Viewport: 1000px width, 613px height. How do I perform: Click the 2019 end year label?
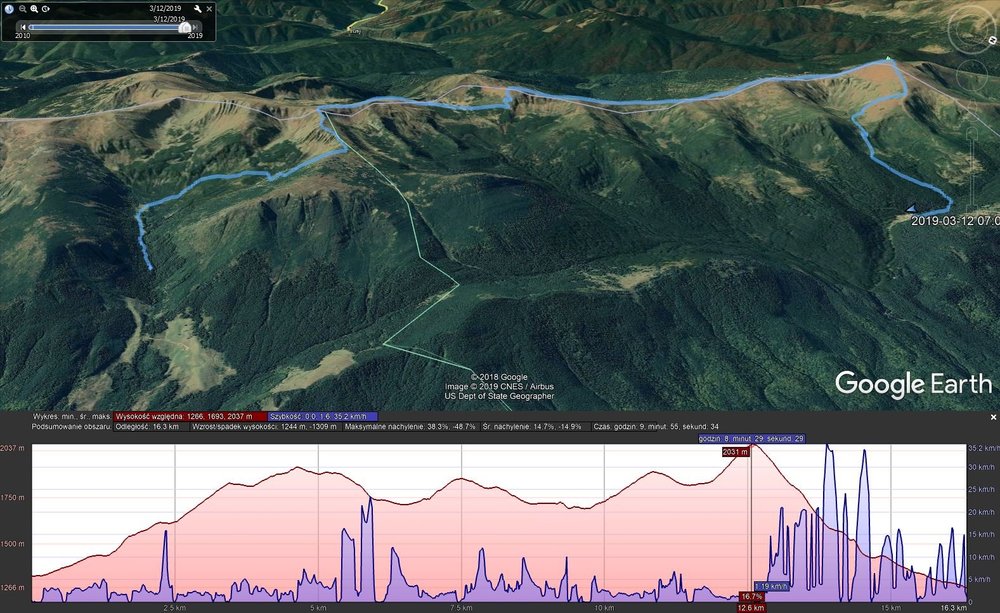[195, 36]
